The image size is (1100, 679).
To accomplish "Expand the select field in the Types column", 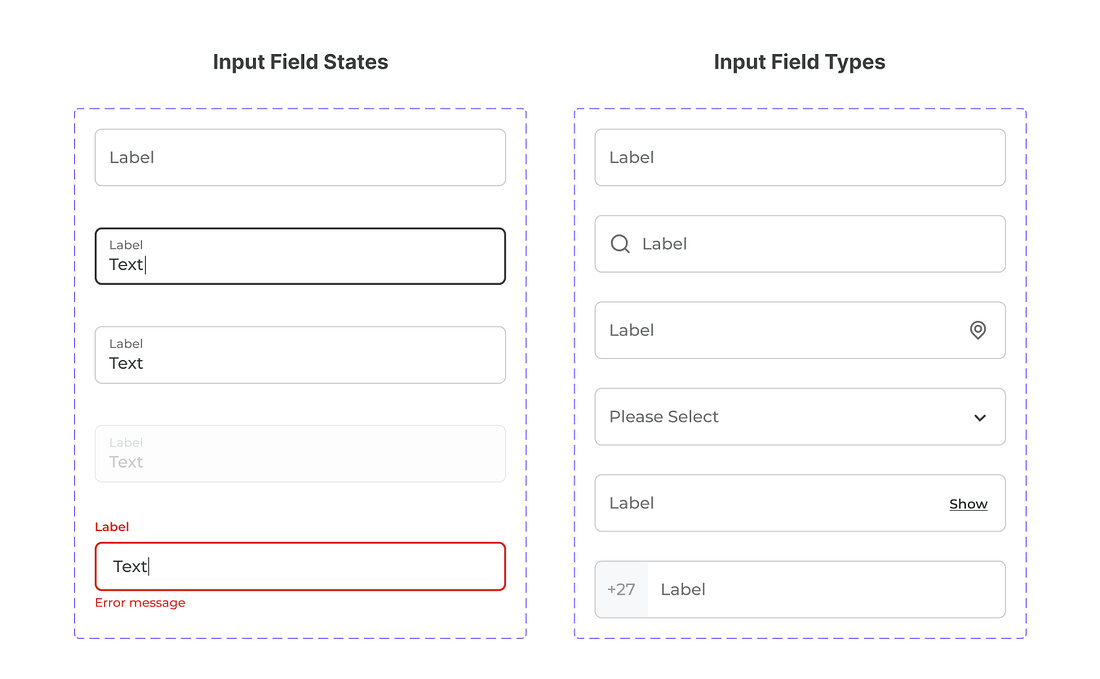I will click(800, 417).
